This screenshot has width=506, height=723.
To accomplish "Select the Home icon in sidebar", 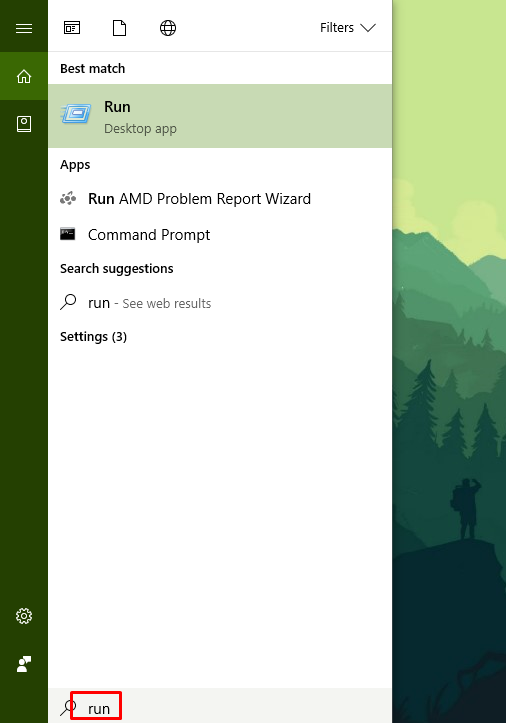I will 24,76.
